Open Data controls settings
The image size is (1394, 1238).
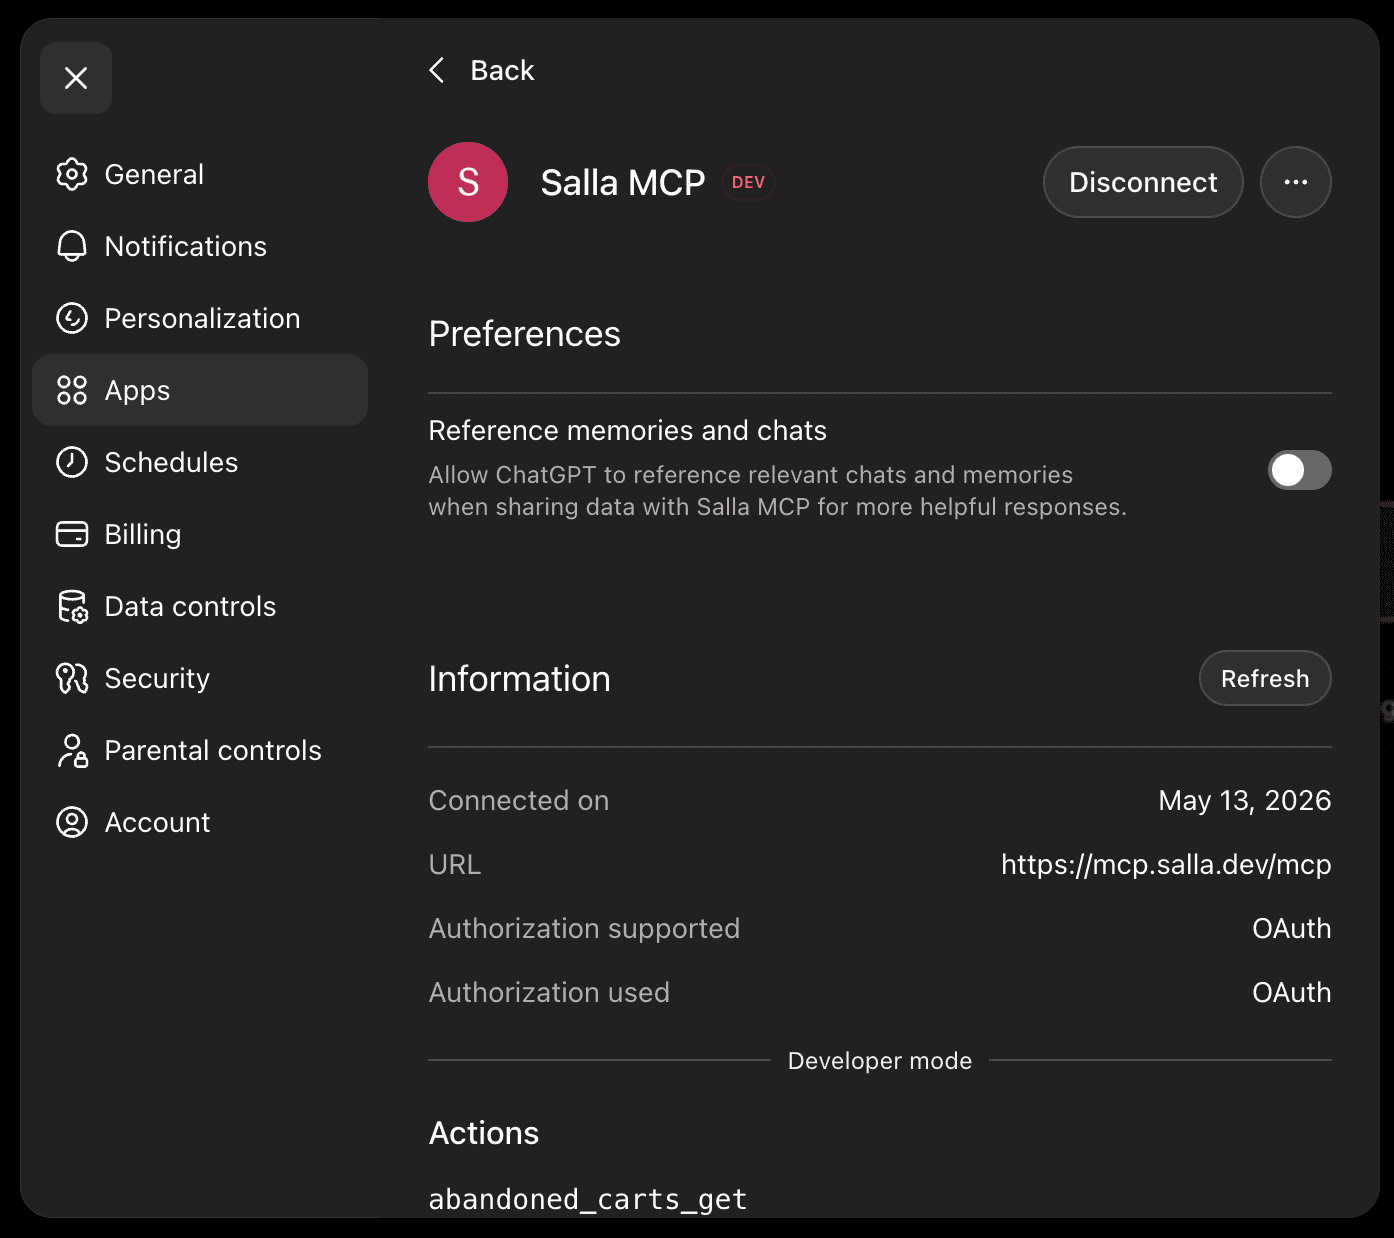pos(200,606)
